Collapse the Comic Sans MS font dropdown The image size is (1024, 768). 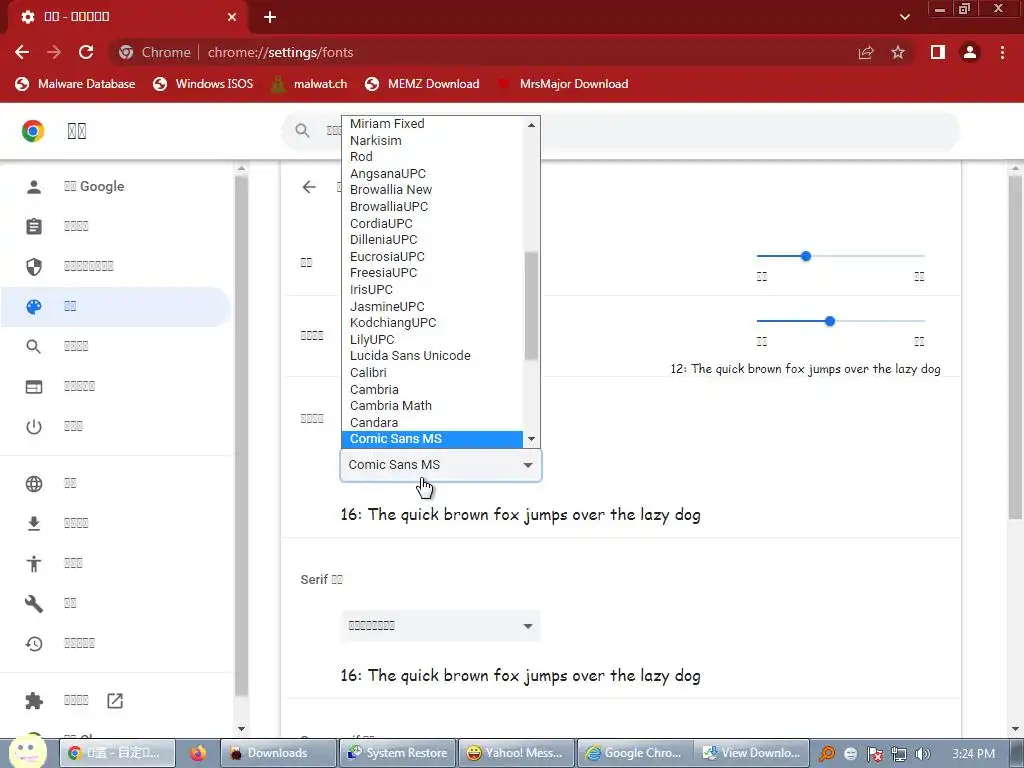click(x=441, y=465)
